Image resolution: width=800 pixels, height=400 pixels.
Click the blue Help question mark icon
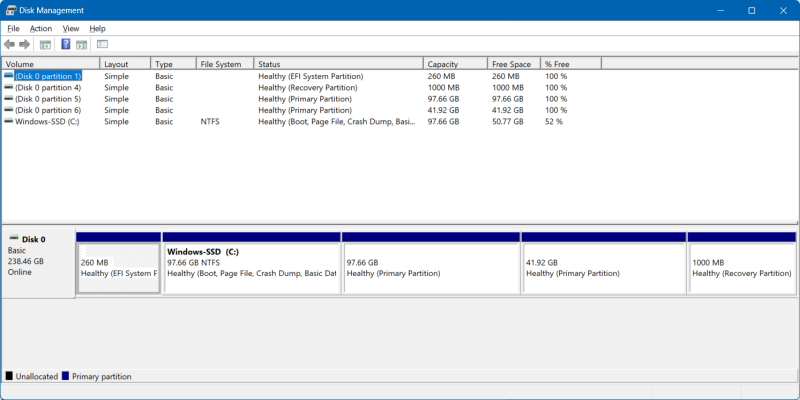[66, 44]
